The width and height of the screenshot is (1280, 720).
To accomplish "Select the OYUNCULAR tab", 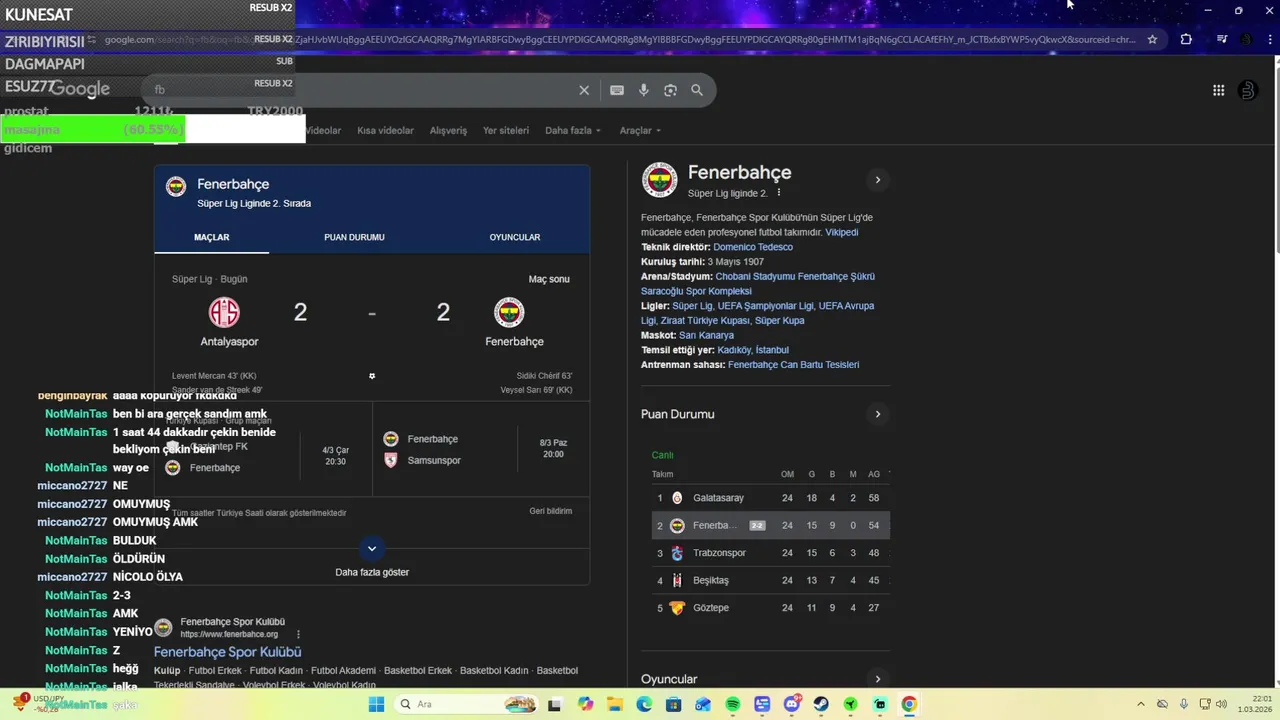I will (515, 237).
